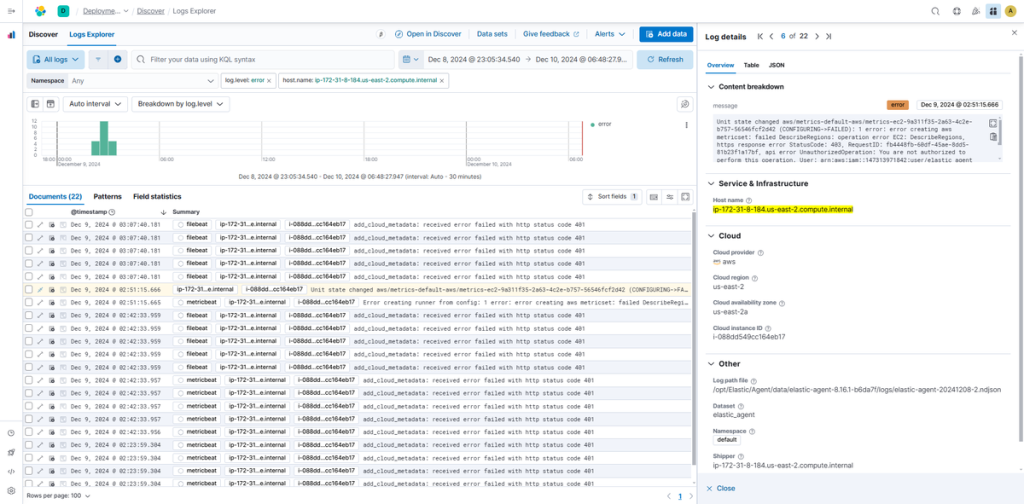1024x504 pixels.
Task: Open the calendar date quick menu
Action: coord(410,60)
